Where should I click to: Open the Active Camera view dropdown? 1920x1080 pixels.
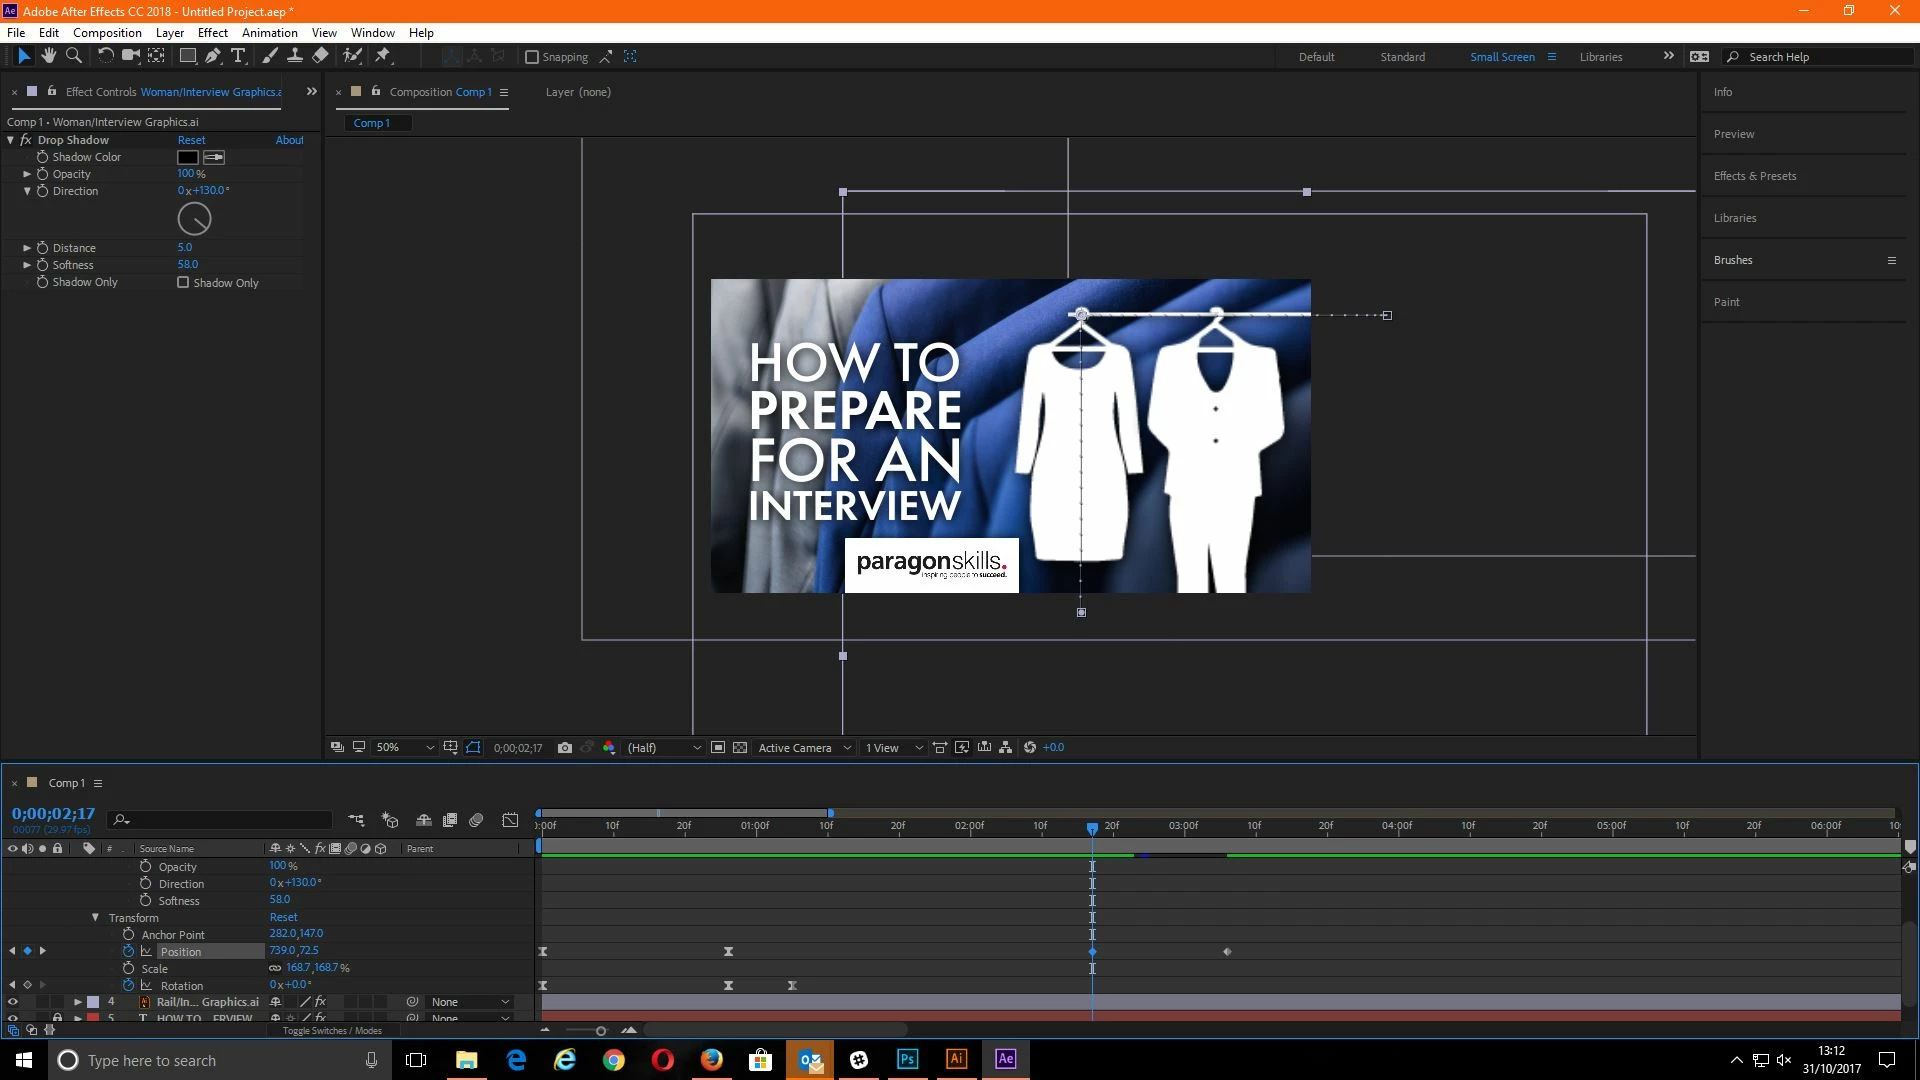click(804, 748)
